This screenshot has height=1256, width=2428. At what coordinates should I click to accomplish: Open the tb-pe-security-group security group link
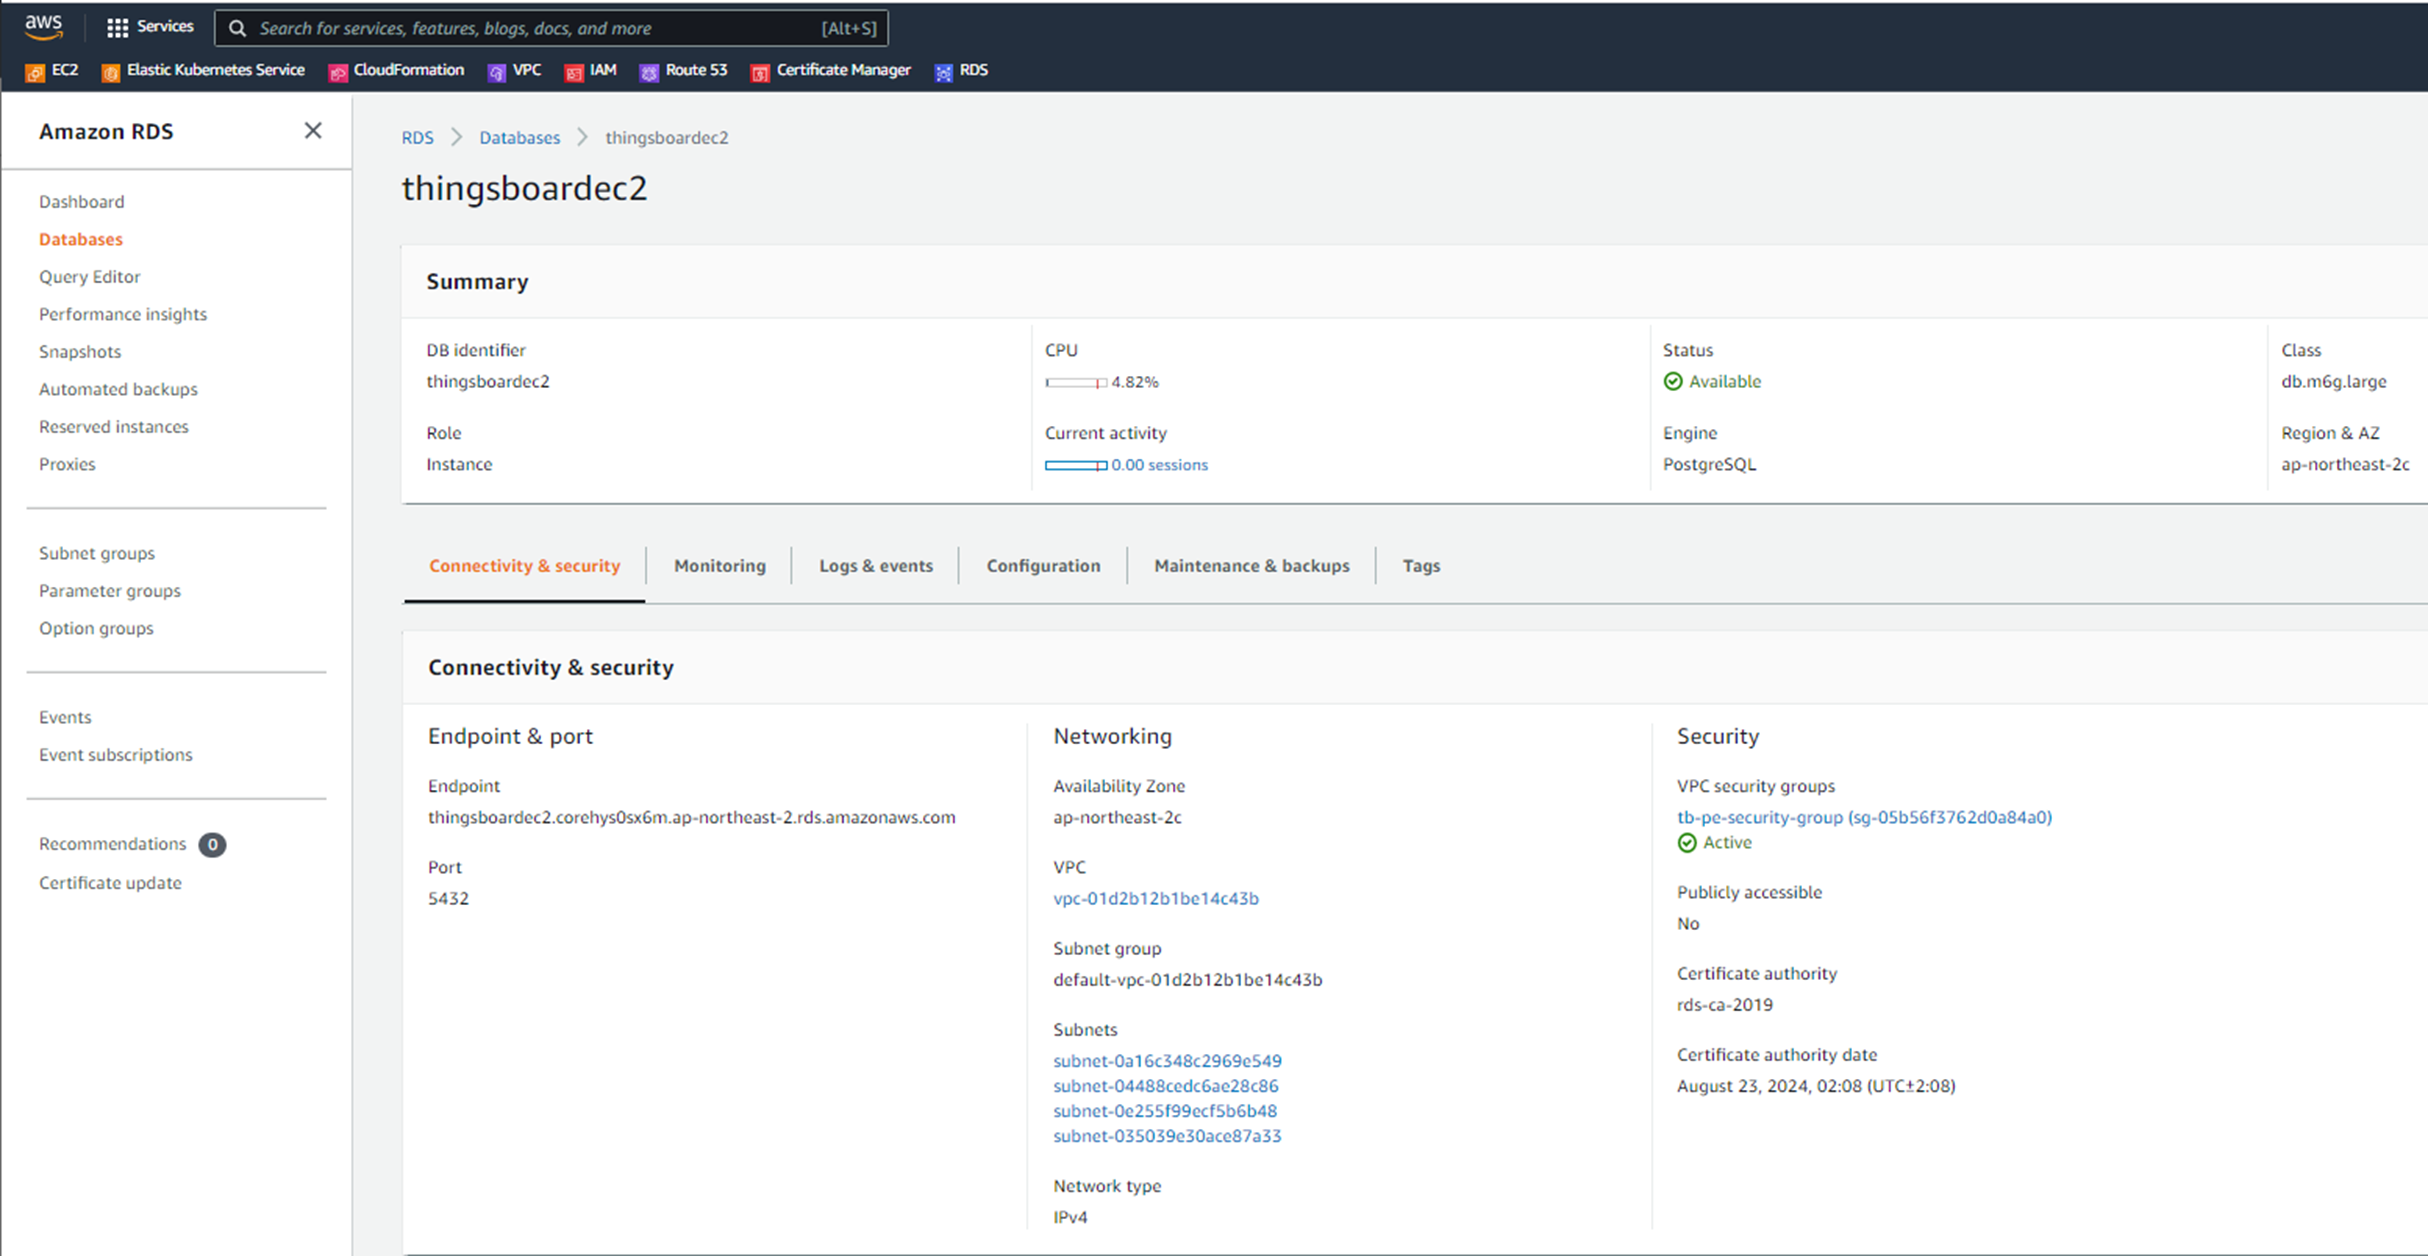click(1863, 817)
